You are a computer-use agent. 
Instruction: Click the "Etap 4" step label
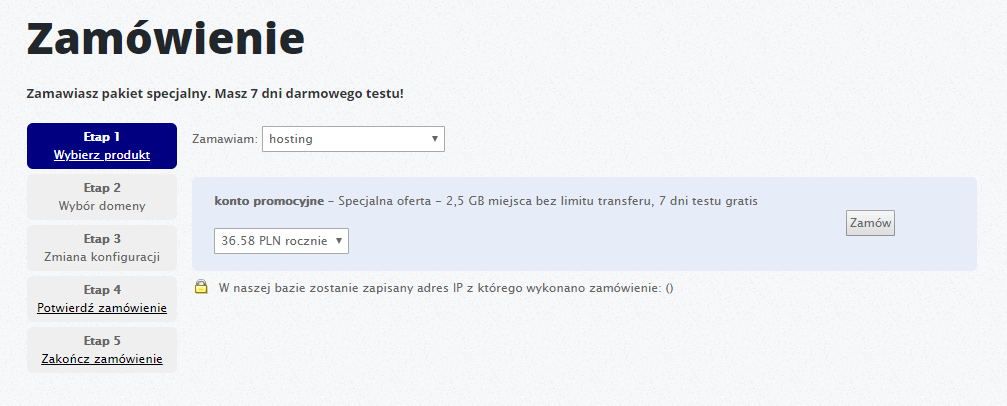point(102,290)
